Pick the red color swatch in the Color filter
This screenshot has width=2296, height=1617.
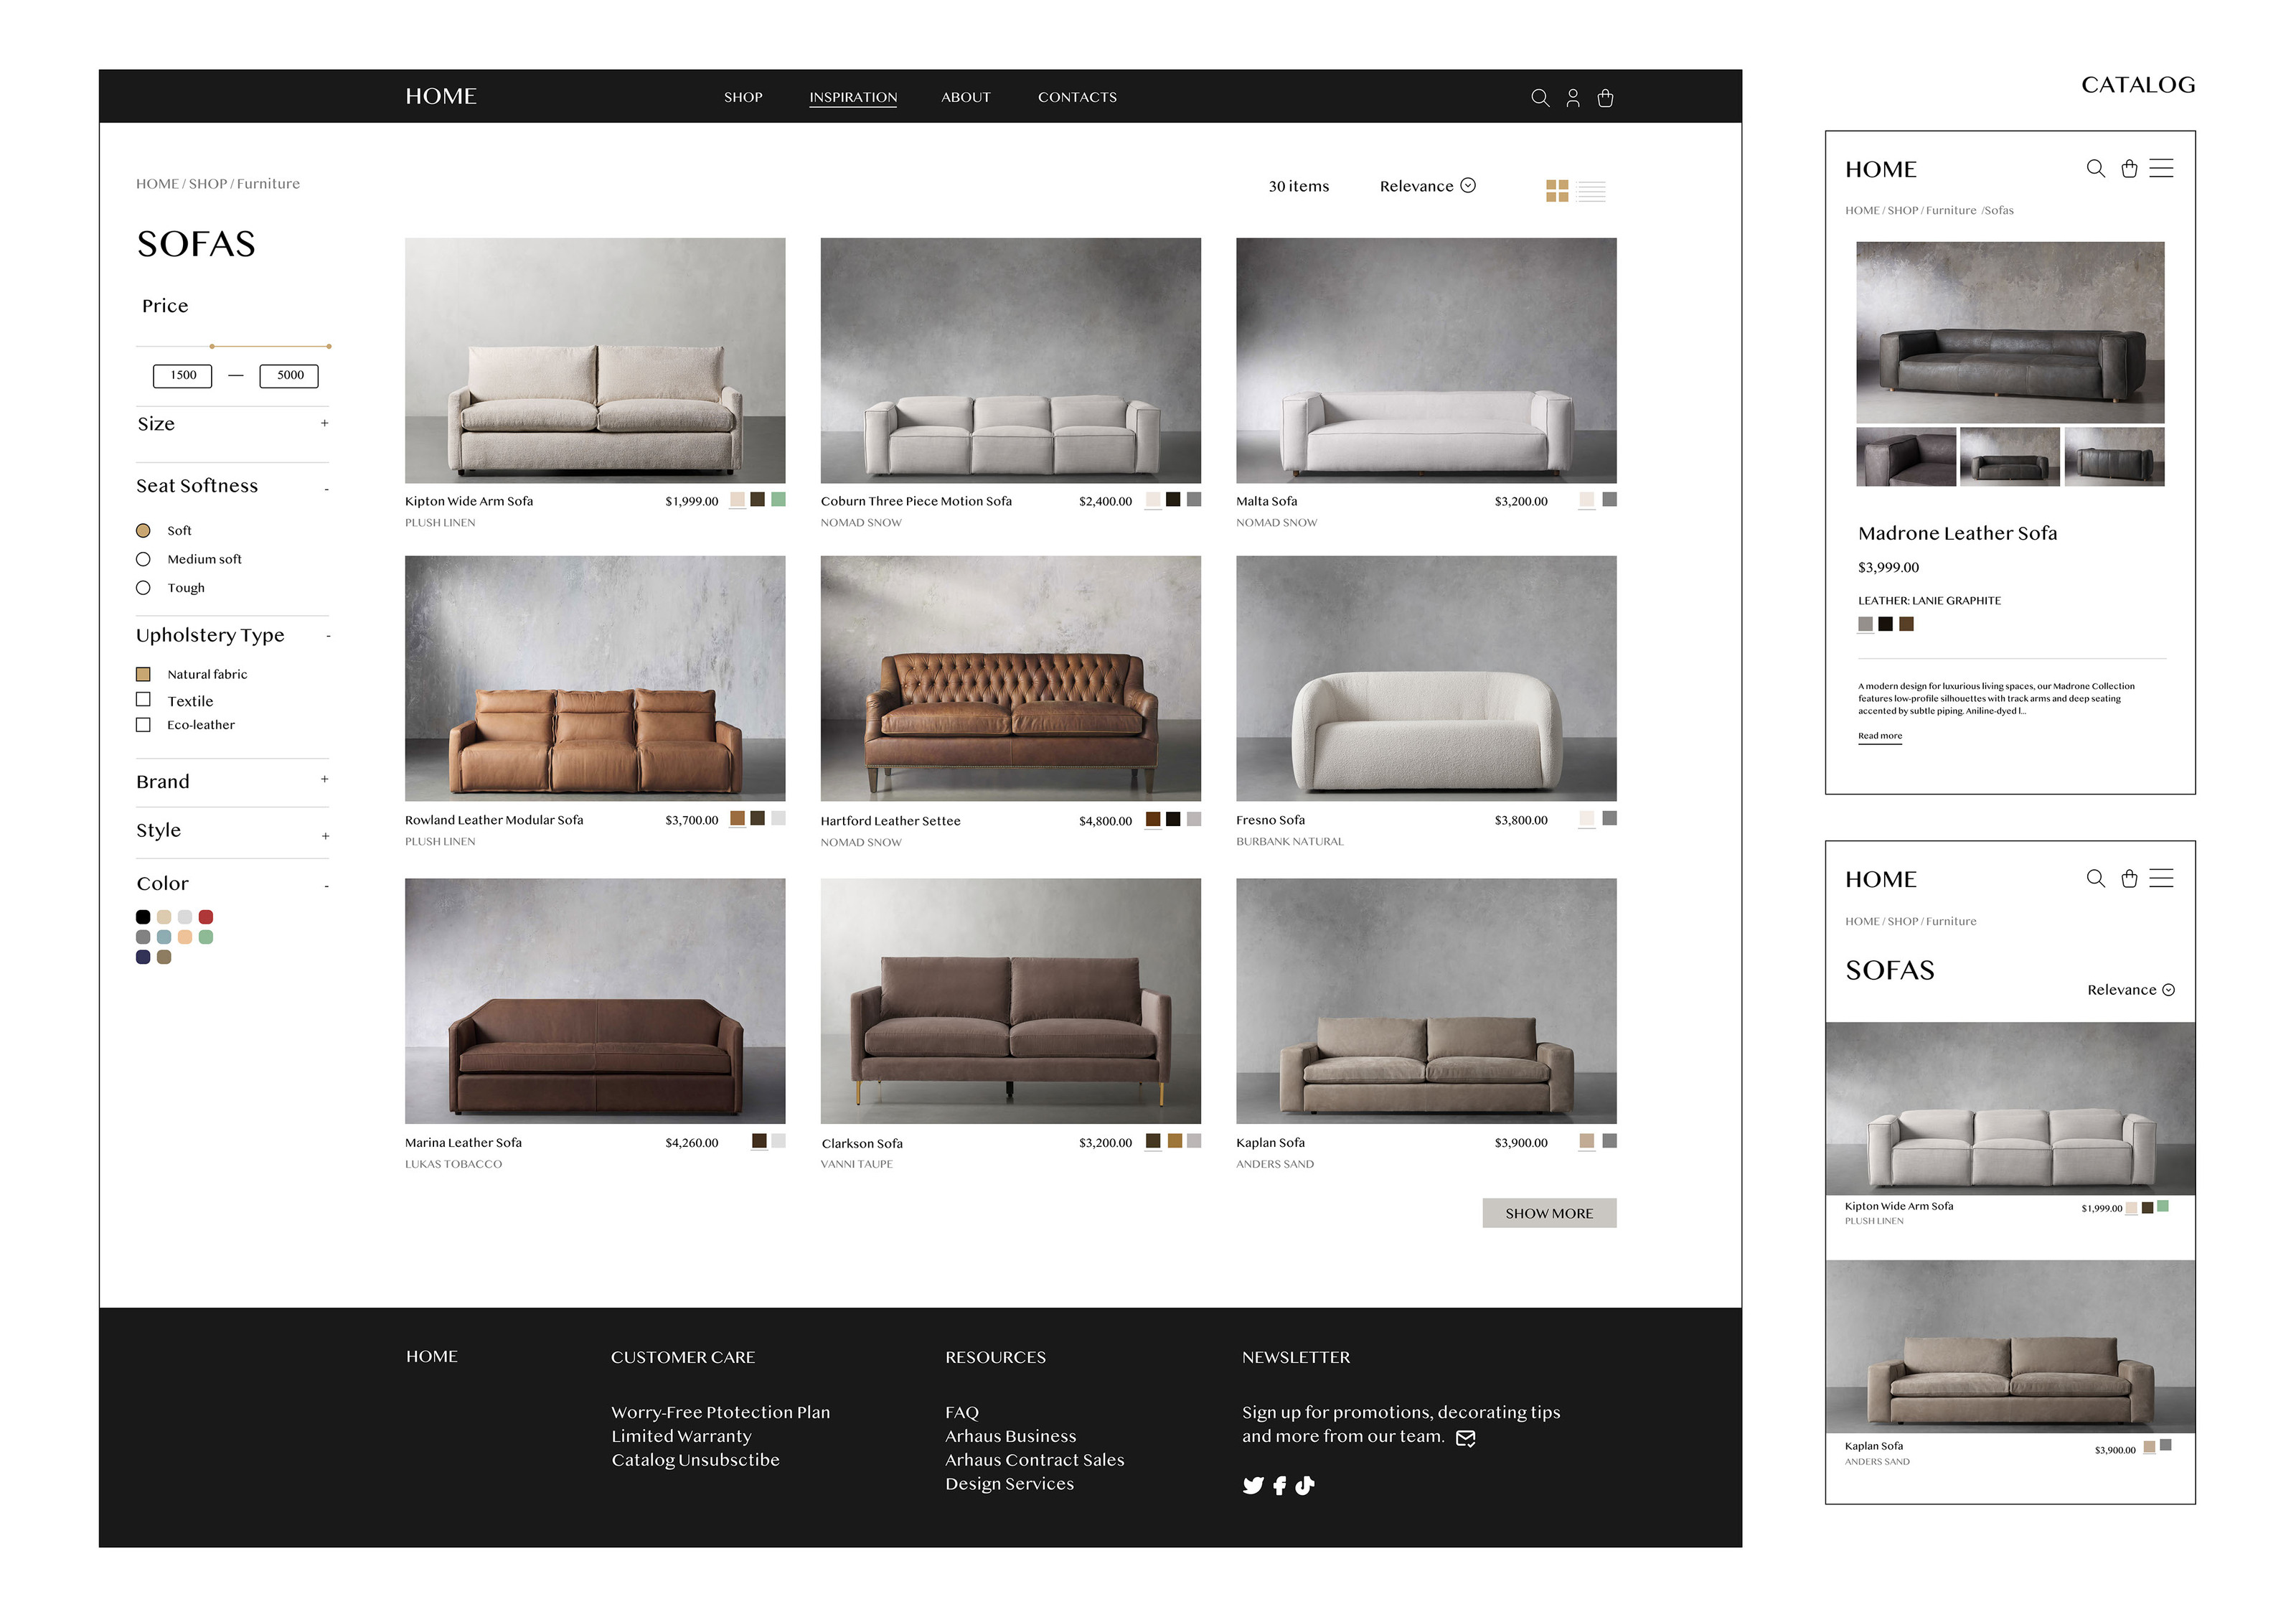[206, 917]
